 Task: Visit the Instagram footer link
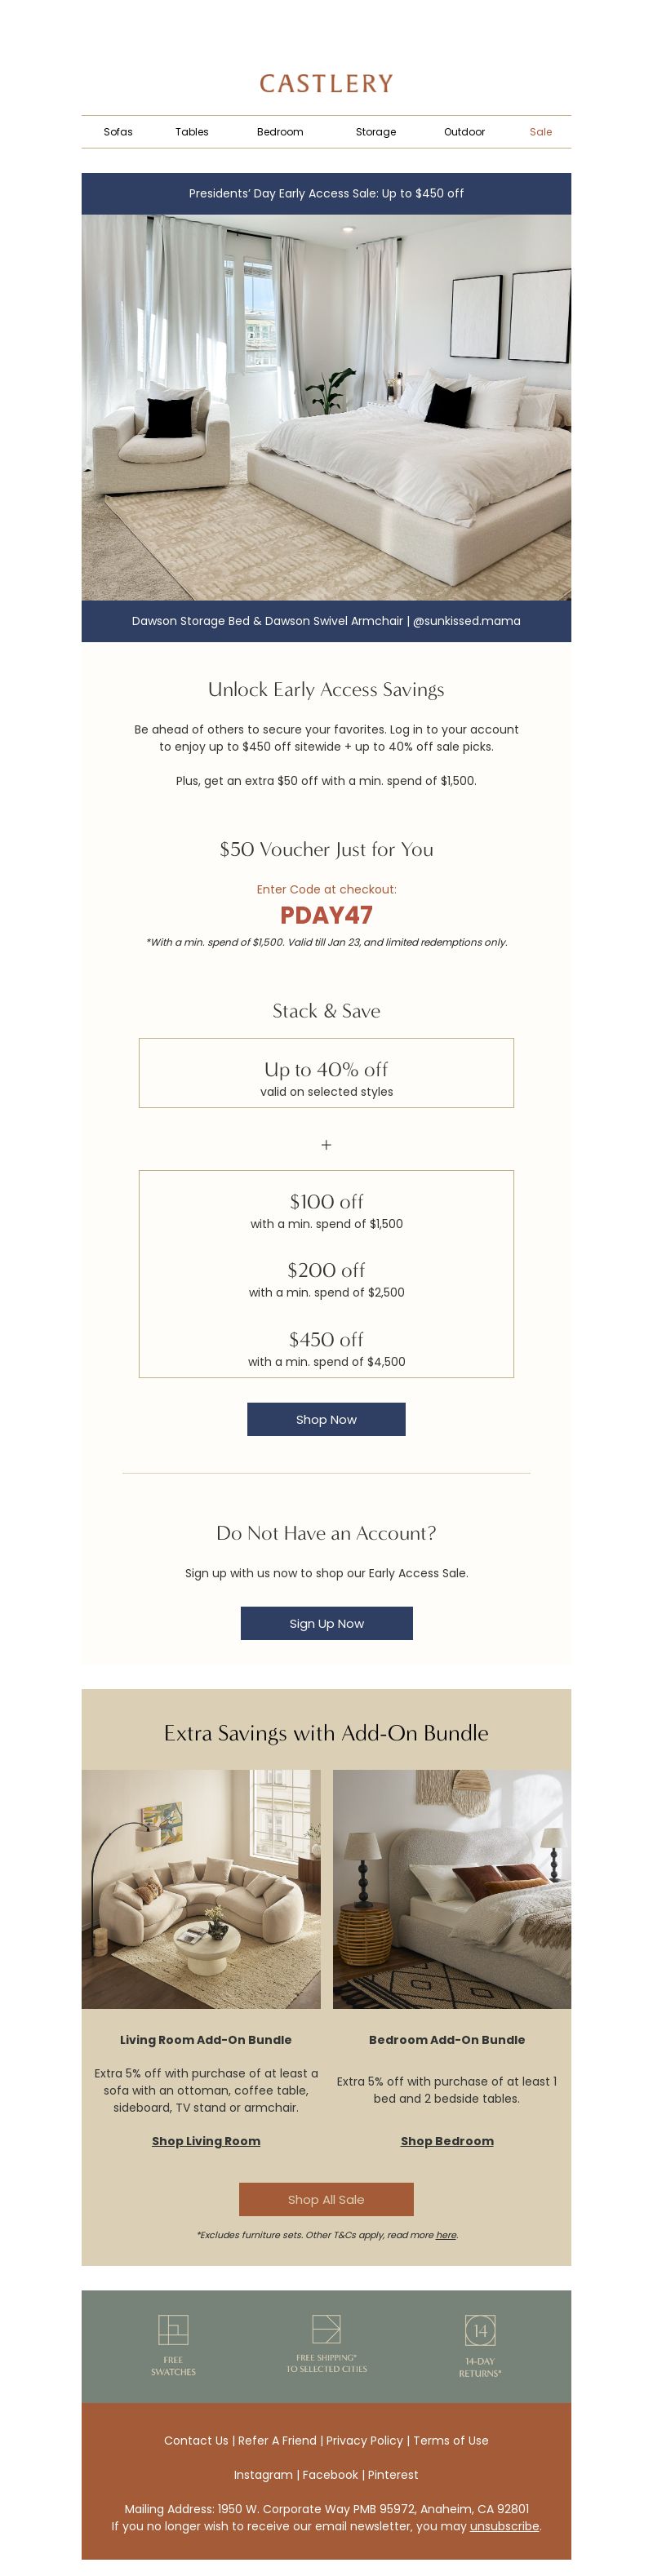coord(263,2475)
